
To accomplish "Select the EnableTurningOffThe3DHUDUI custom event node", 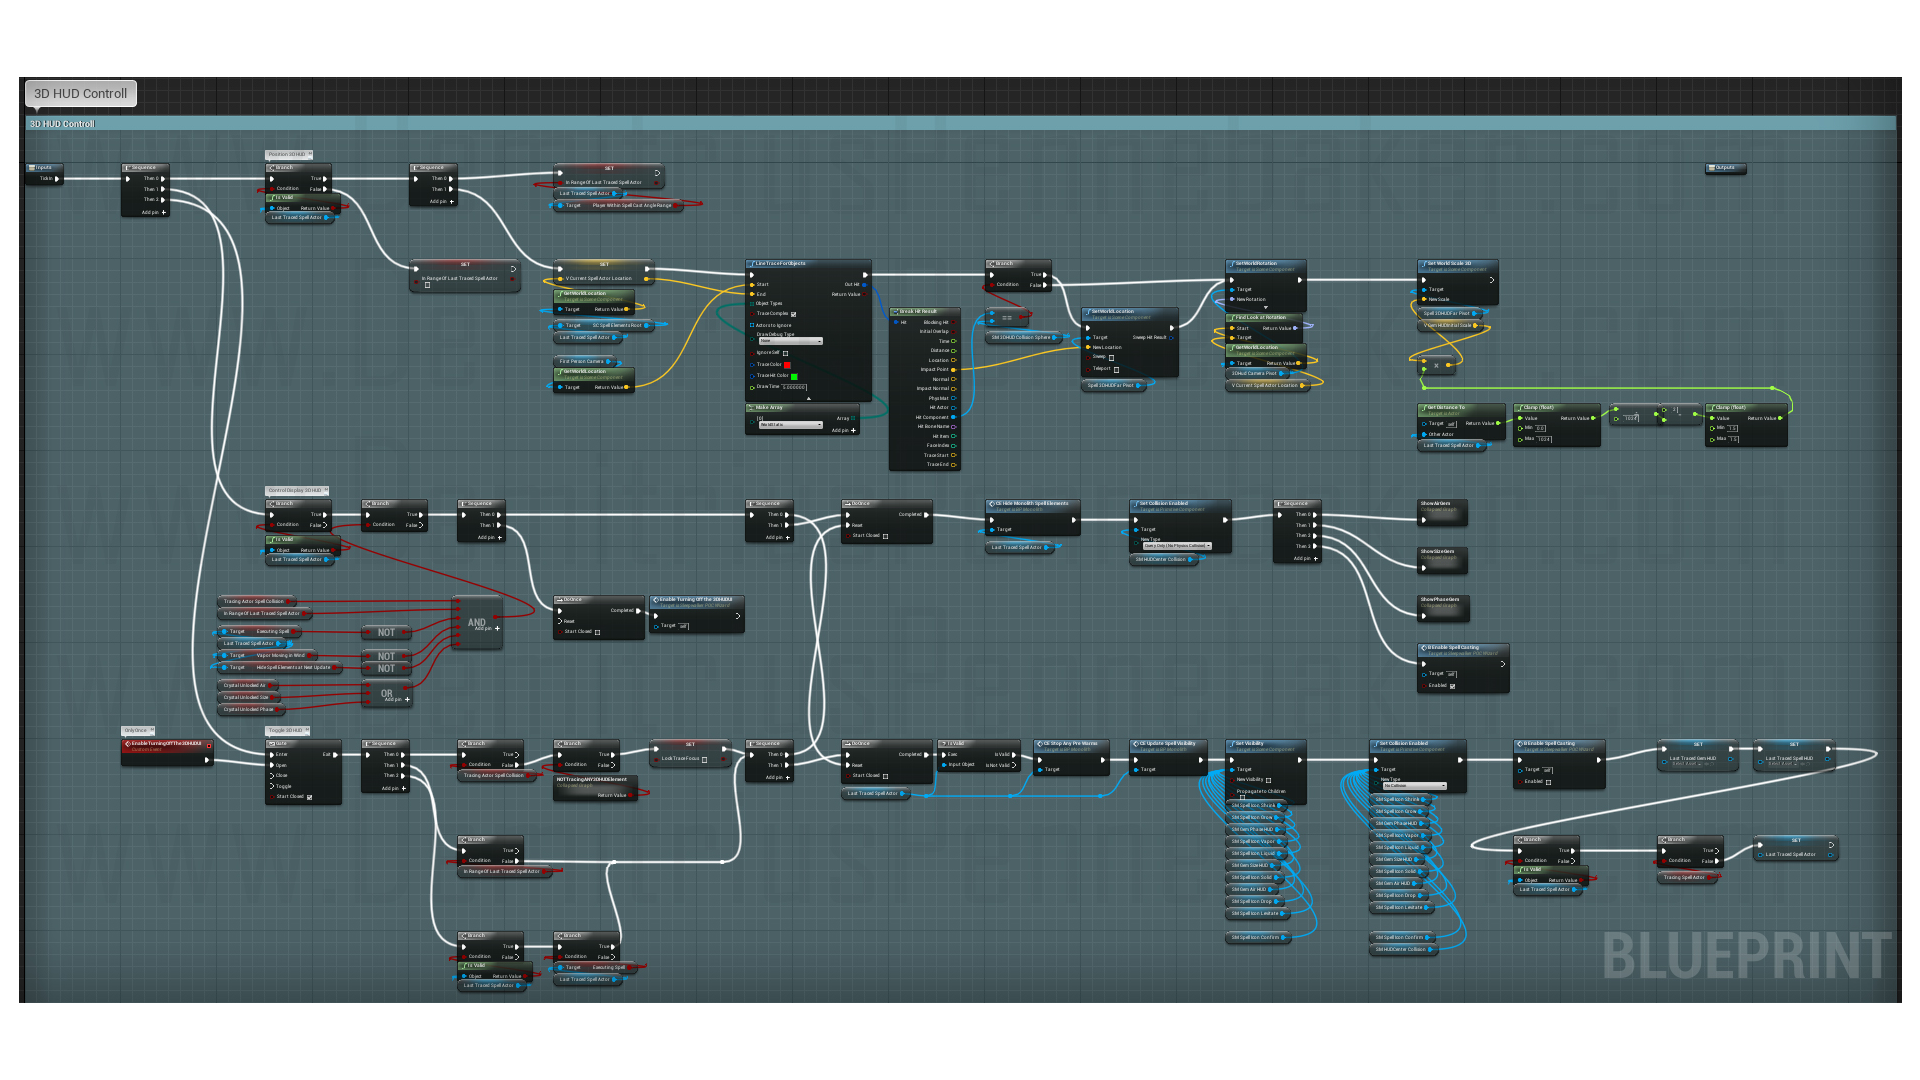I will 167,753.
